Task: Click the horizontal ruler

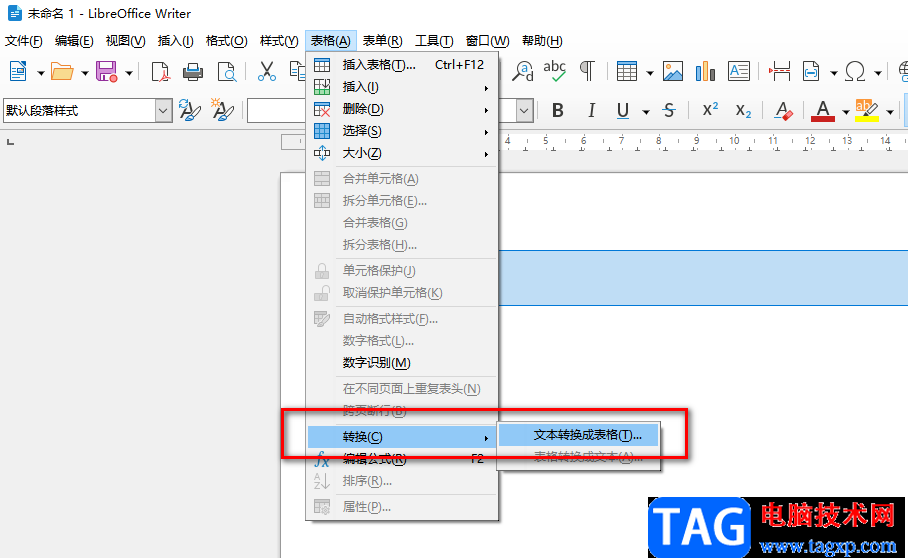Action: tap(703, 142)
